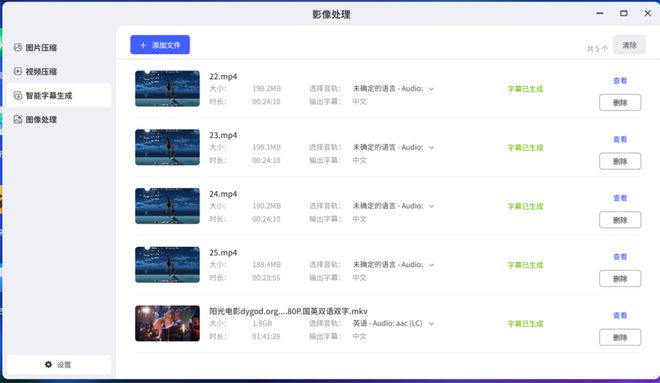Screen dimensions: 660x383
Task: Click the file name 23.mp4
Action: [x=223, y=135]
